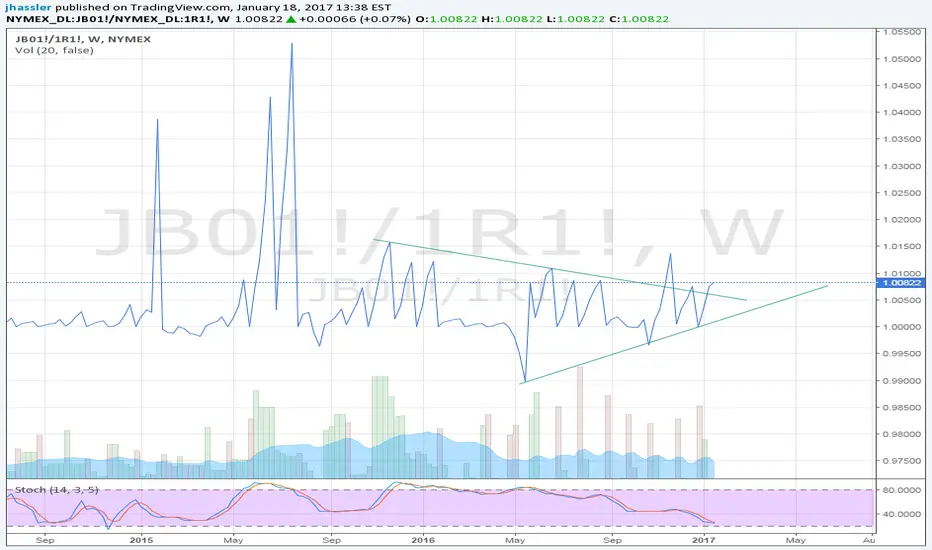Click the 2016 time axis label
Screen dimensions: 932x550
[x=423, y=540]
